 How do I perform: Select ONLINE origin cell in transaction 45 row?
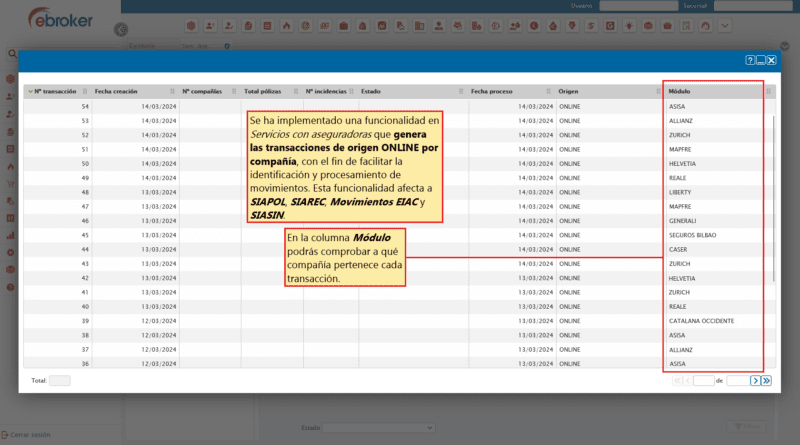point(569,235)
